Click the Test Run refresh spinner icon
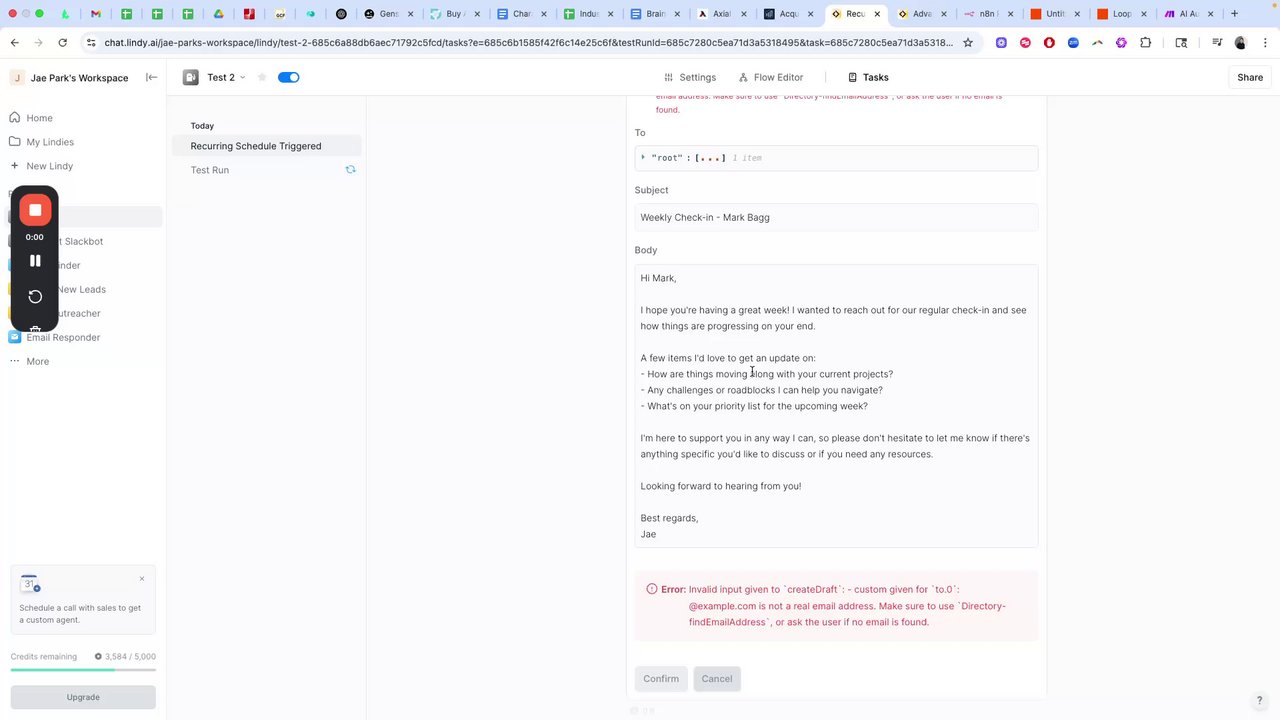 click(x=350, y=170)
